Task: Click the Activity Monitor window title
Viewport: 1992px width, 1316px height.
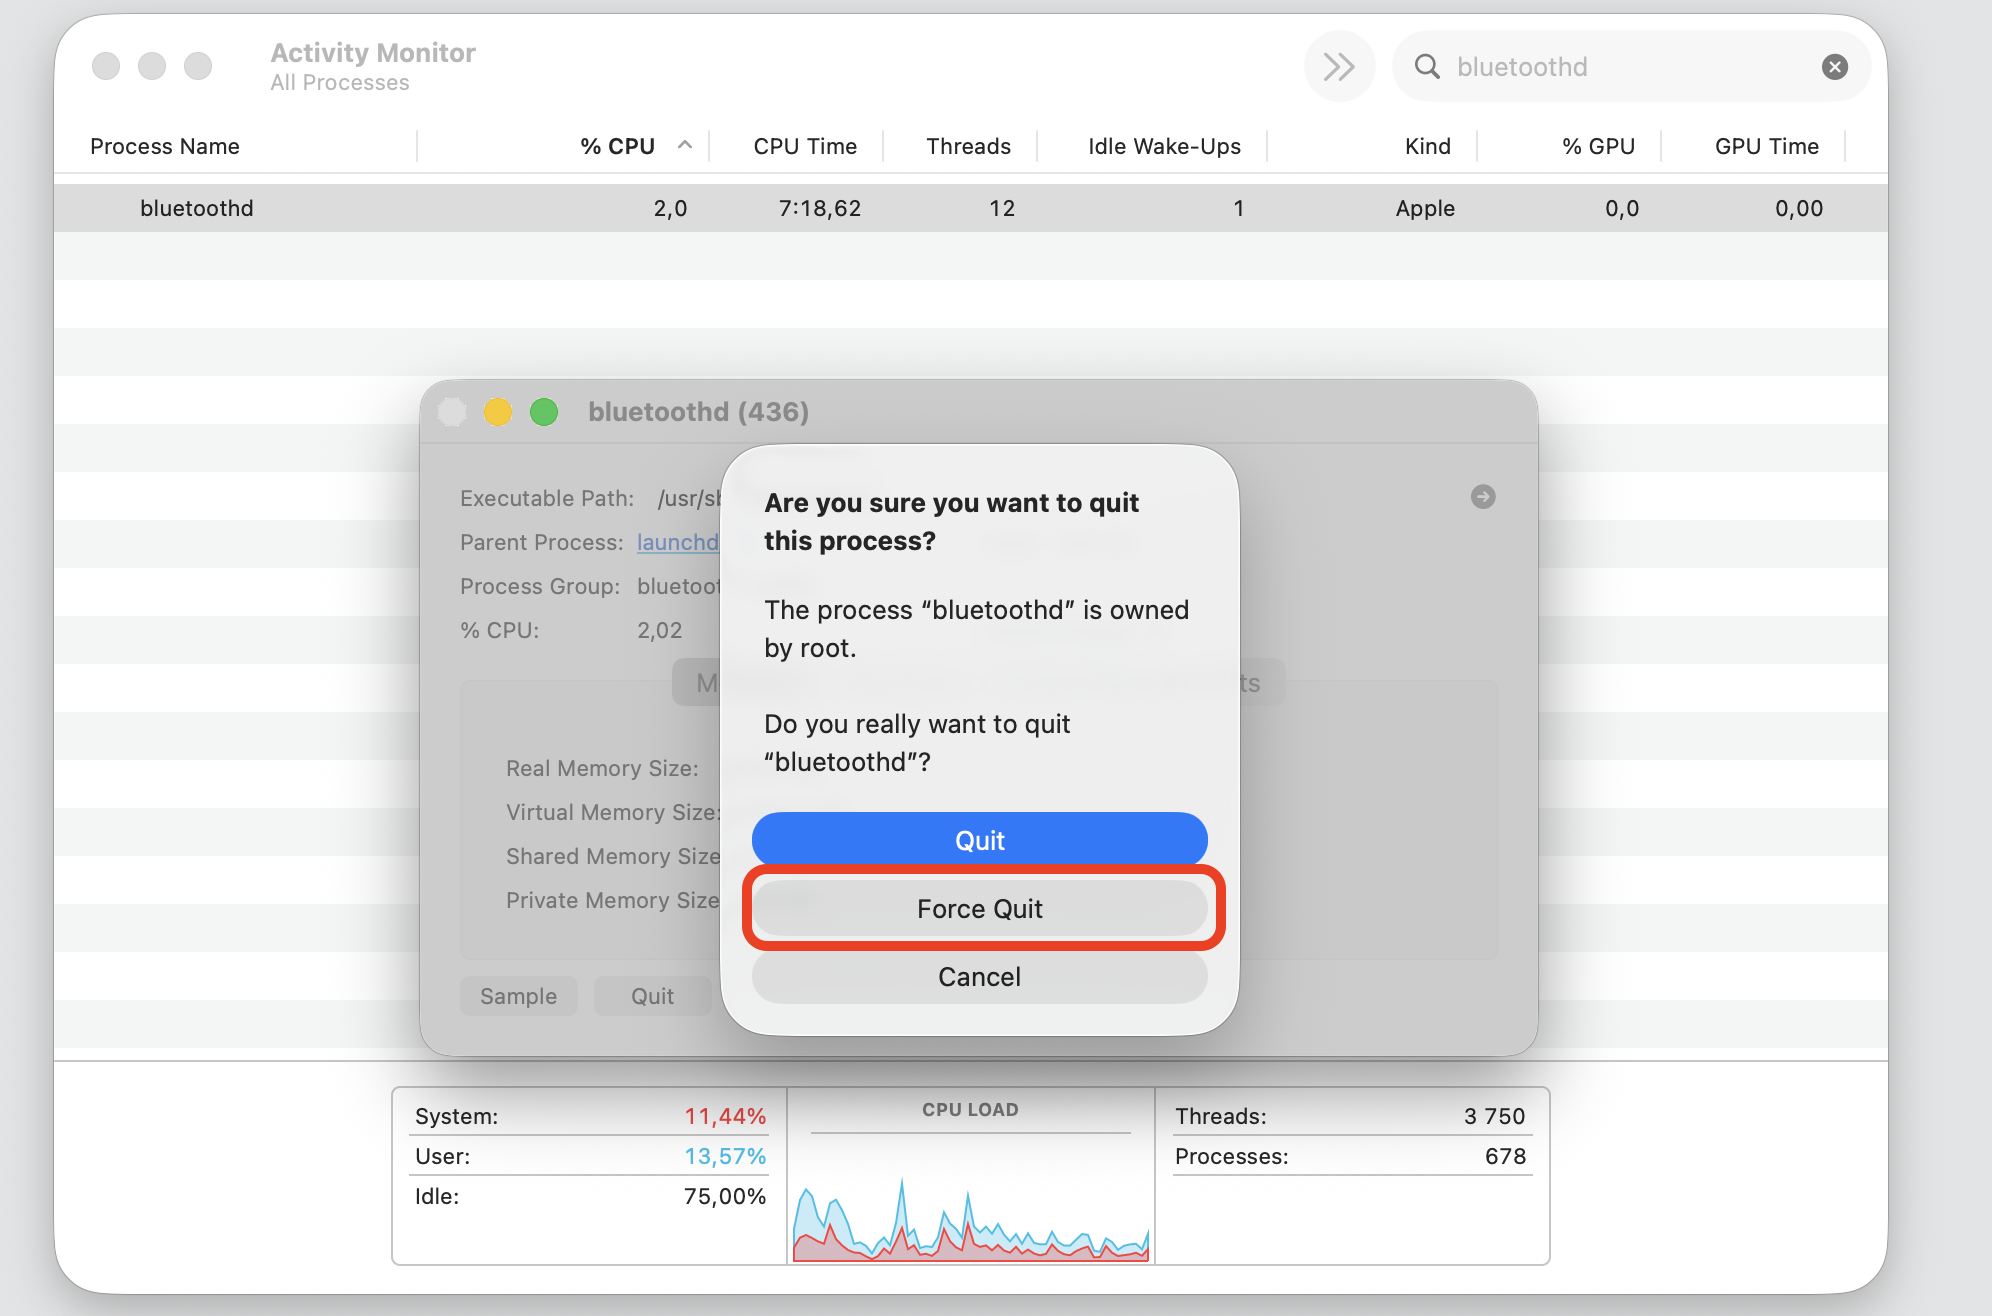Action: point(373,52)
